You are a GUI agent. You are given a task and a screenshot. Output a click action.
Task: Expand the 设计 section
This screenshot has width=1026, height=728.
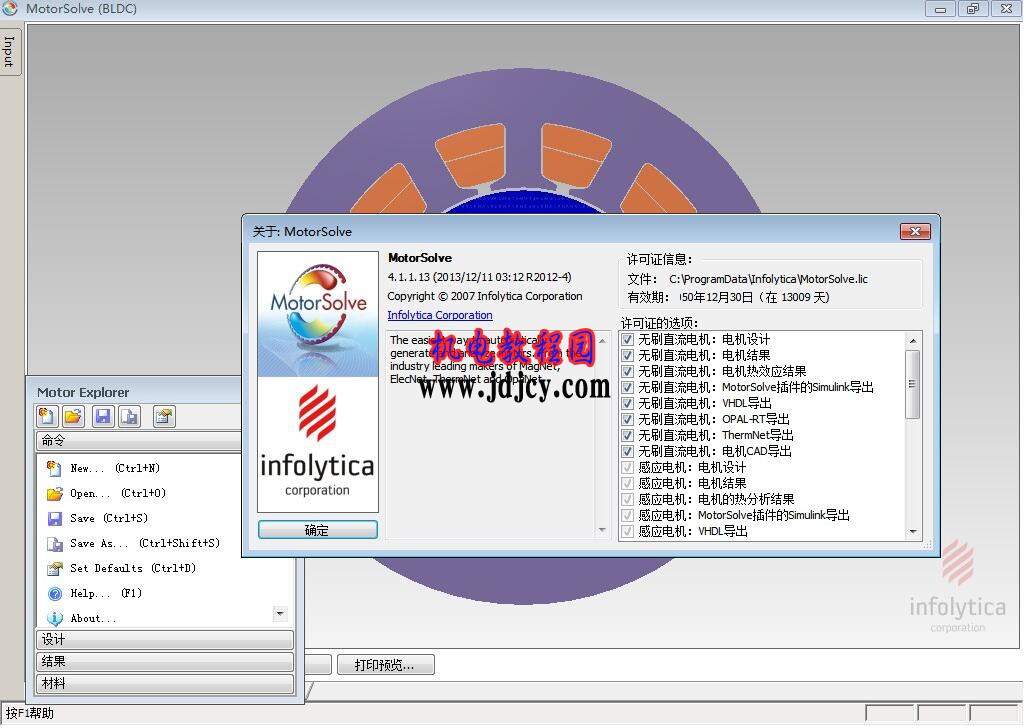(165, 639)
